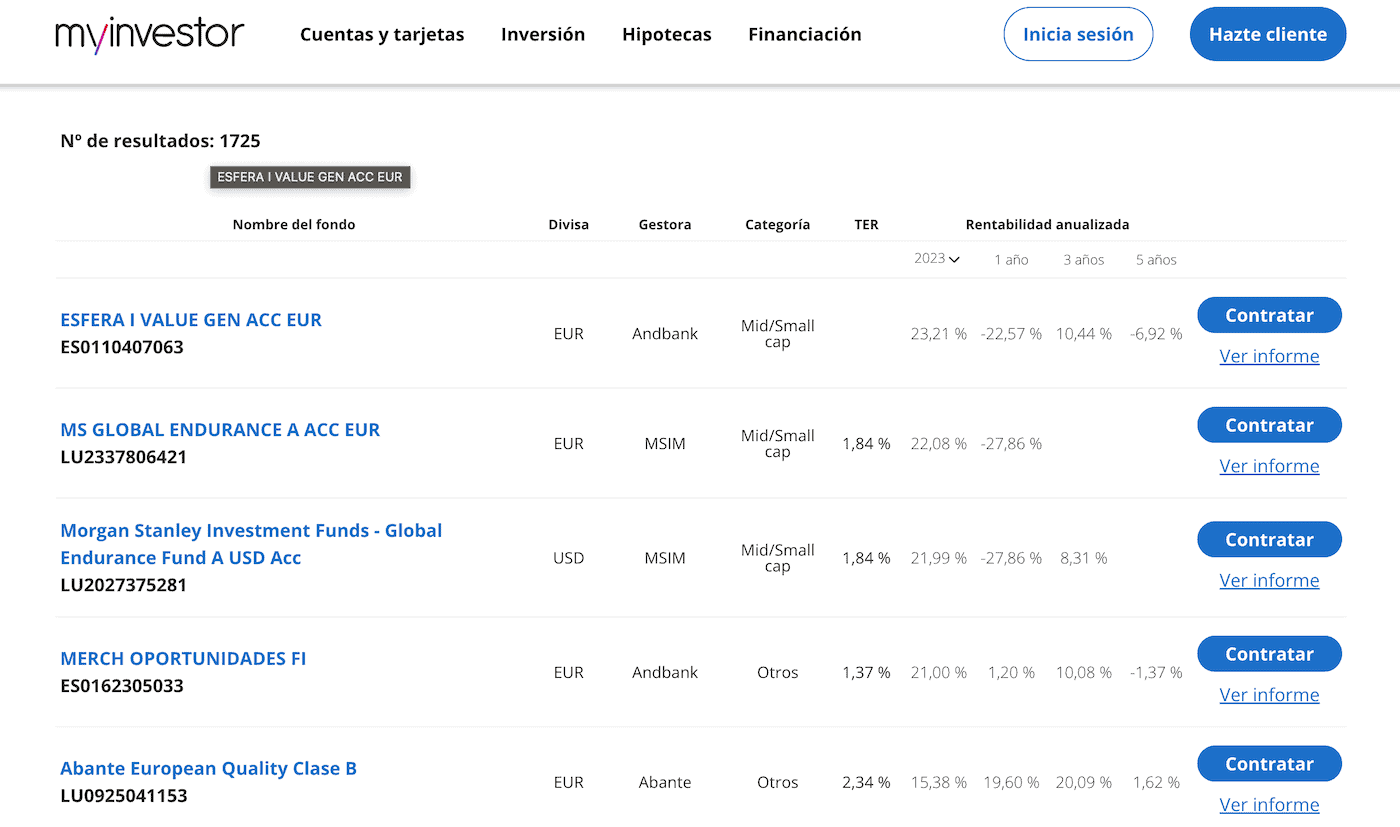
Task: Open Ver informe for MERCH OPORTUNIDADES FI
Action: tap(1269, 695)
